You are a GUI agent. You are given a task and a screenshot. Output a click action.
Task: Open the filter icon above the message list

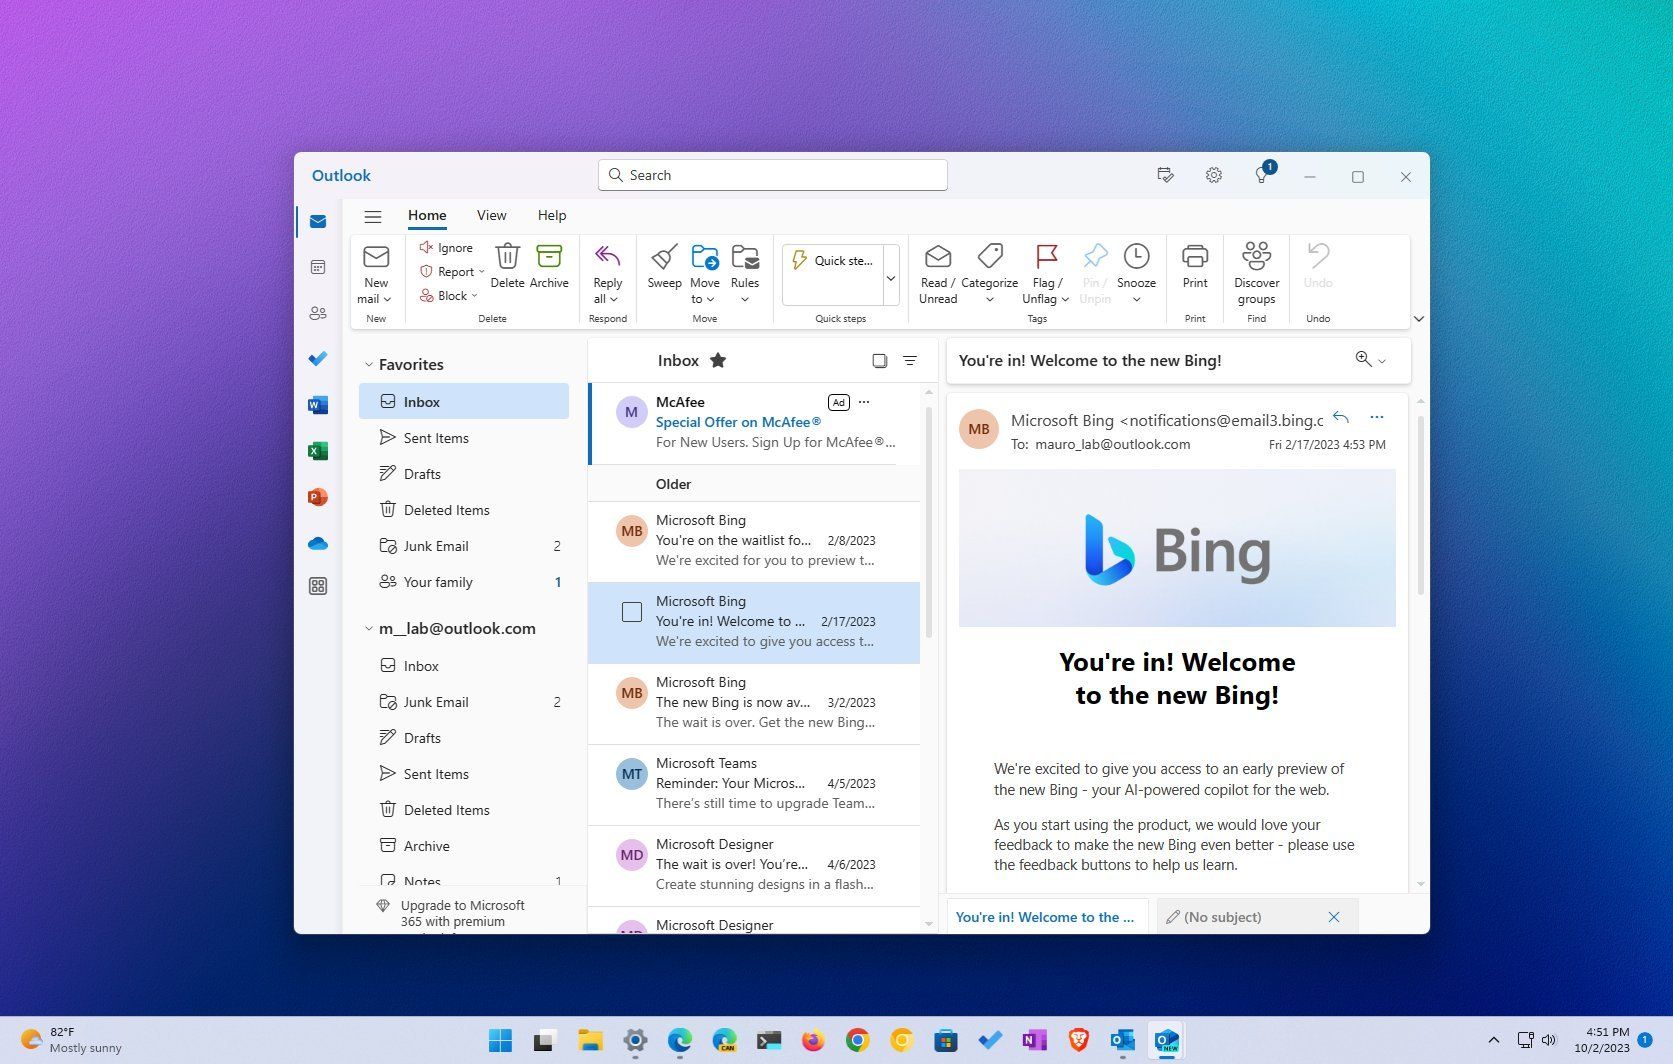coord(909,360)
